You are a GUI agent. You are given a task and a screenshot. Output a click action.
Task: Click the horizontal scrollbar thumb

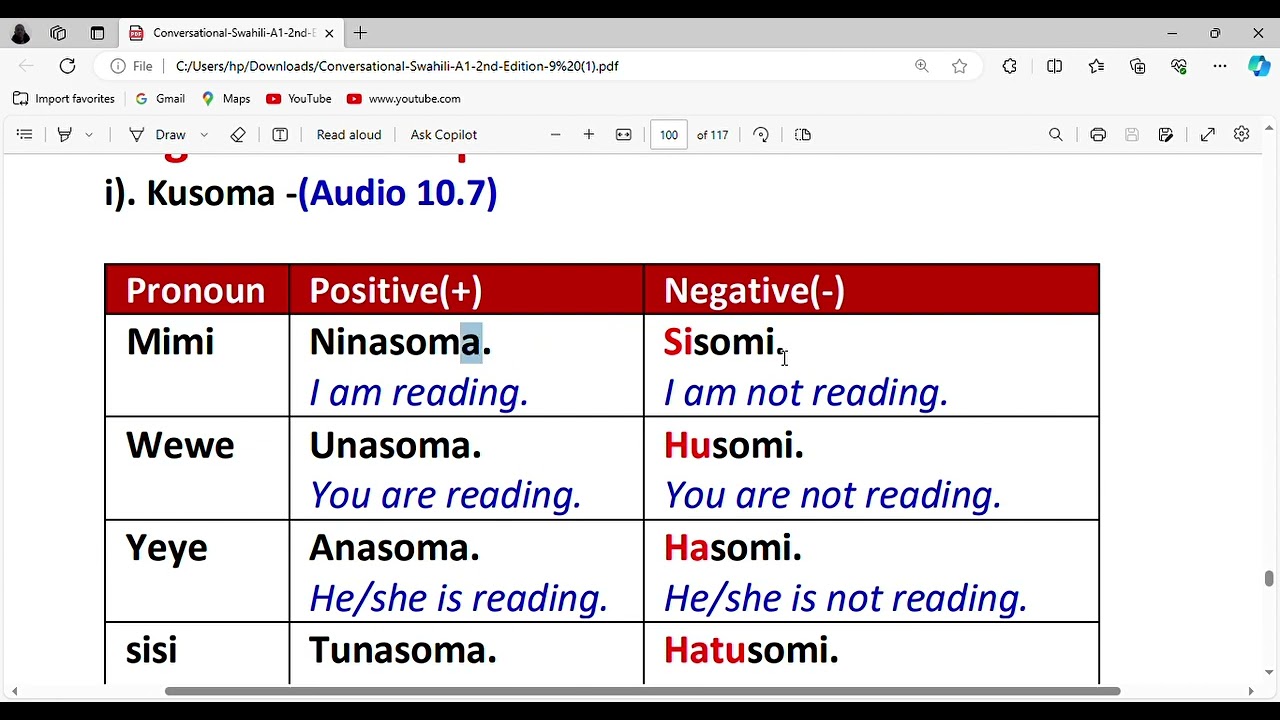coord(642,691)
